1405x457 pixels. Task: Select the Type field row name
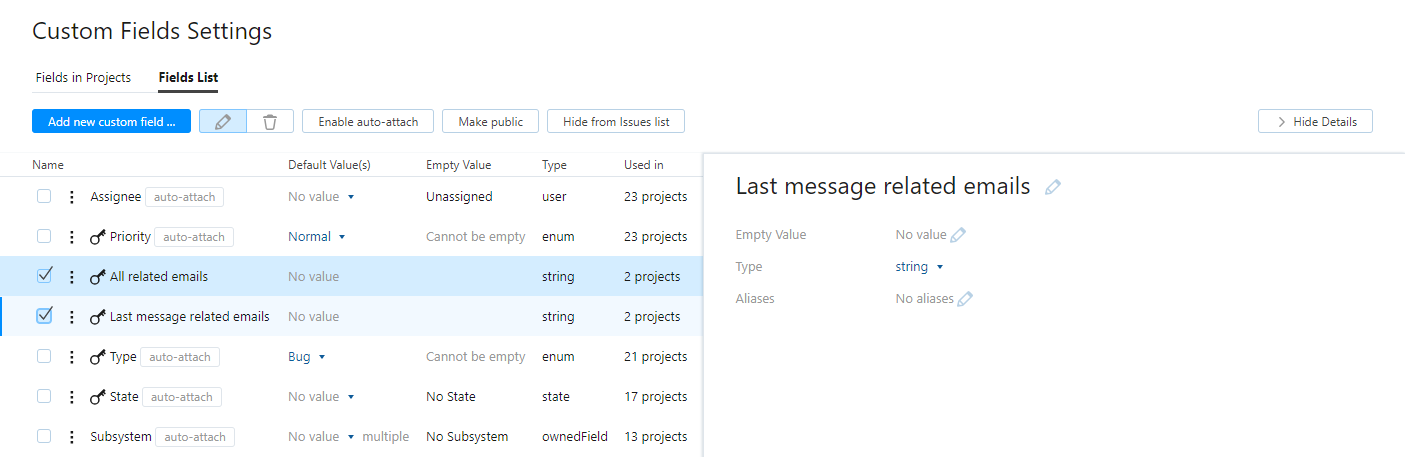click(123, 357)
